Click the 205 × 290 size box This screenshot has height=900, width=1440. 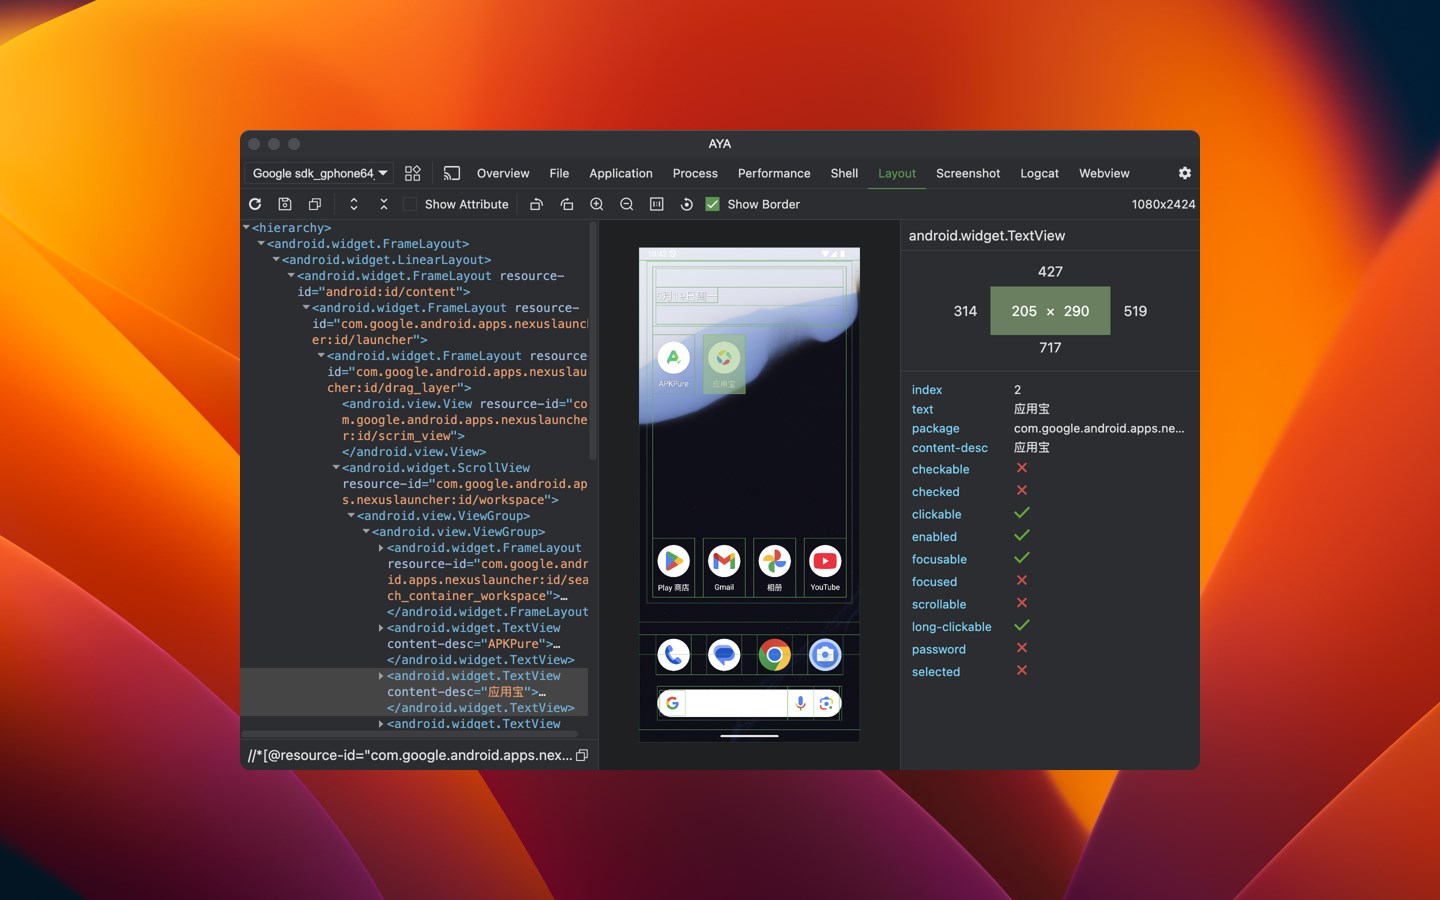click(x=1050, y=311)
